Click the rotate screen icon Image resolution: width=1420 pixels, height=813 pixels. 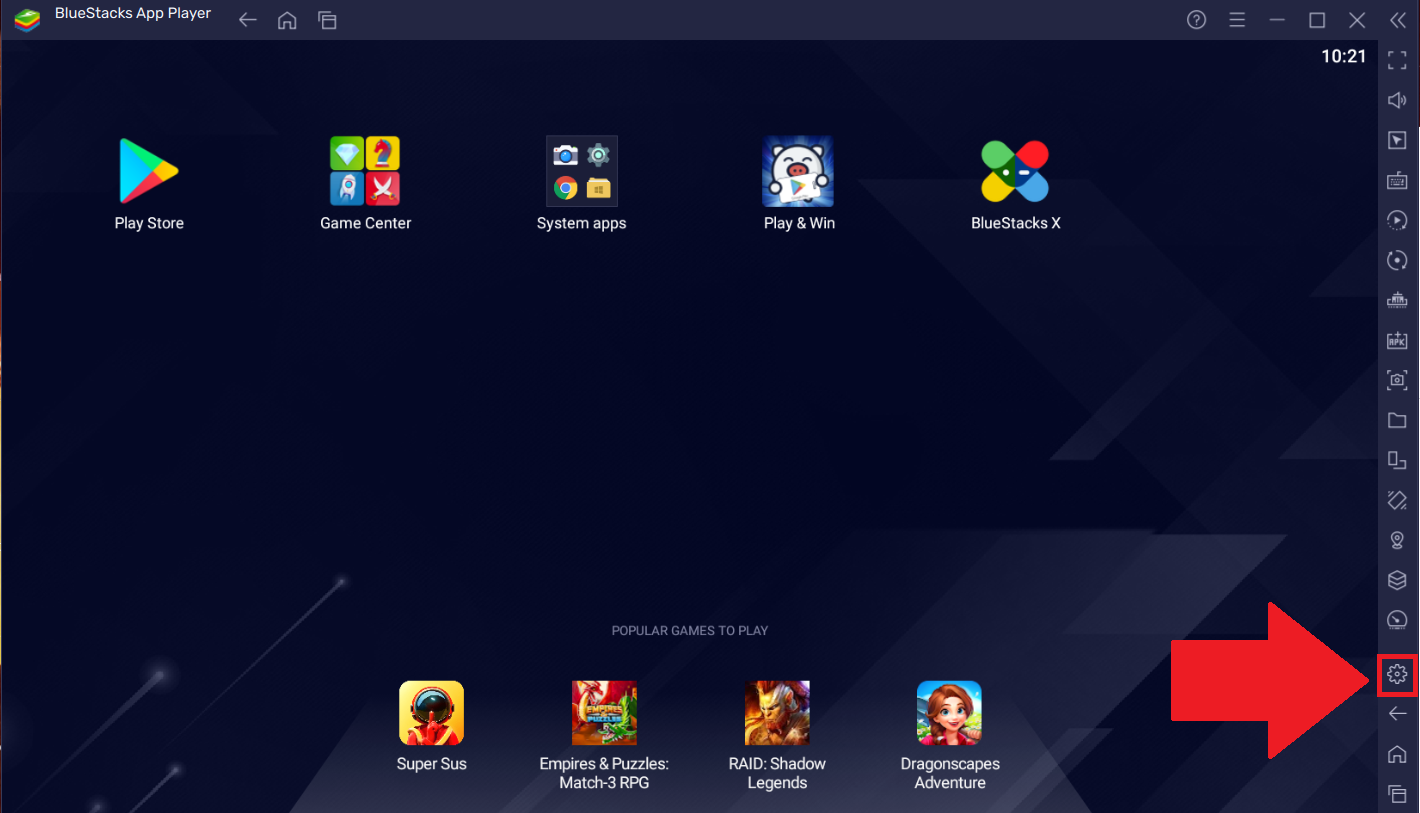click(x=1397, y=460)
